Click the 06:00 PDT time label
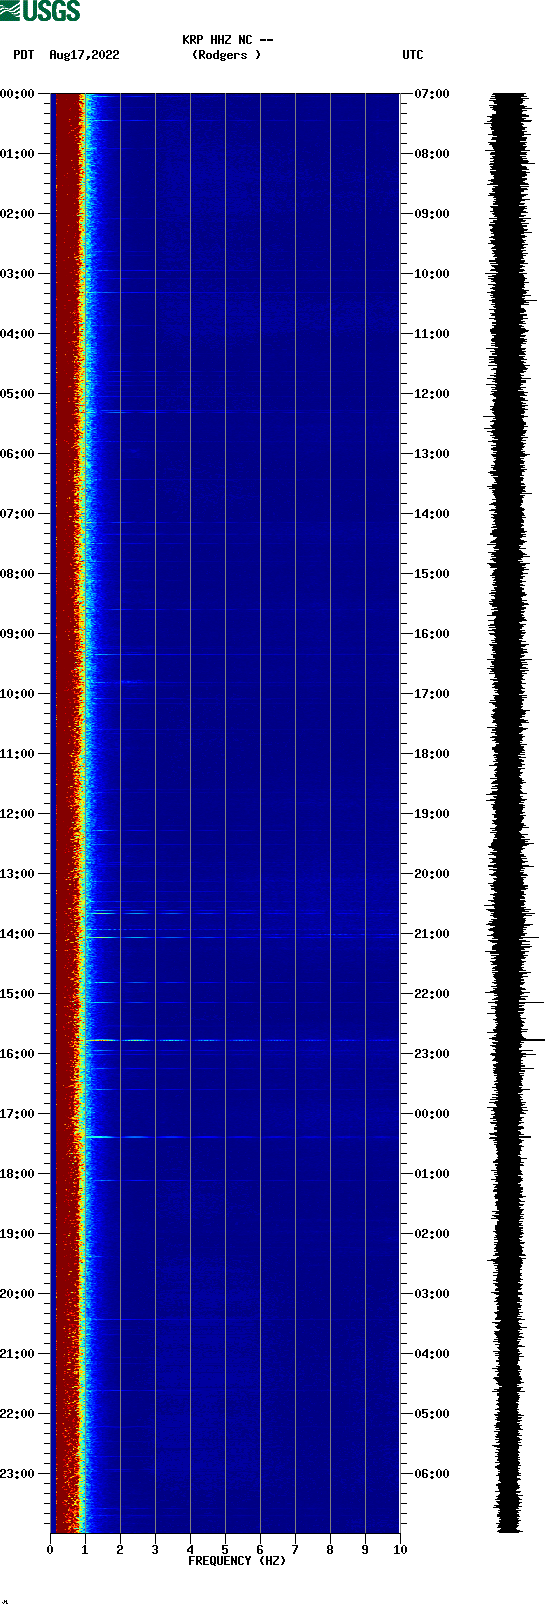Screen dimensions: 552x1613 (18, 454)
